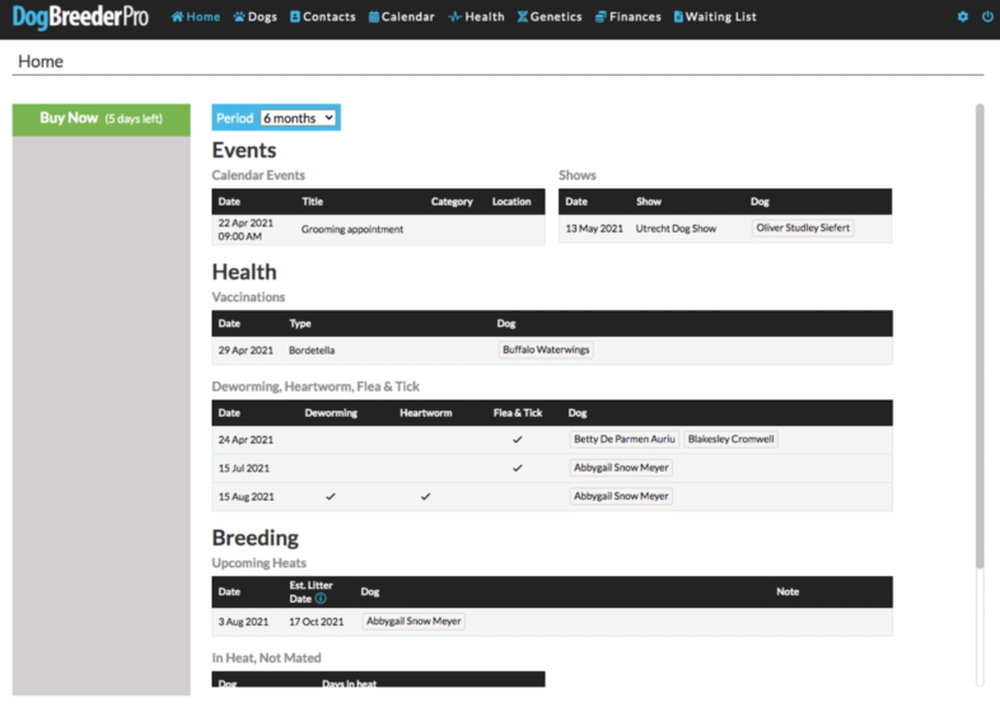Screen dimensions: 1000x704
Task: Click the page vertical scrollbar
Action: (x=980, y=336)
